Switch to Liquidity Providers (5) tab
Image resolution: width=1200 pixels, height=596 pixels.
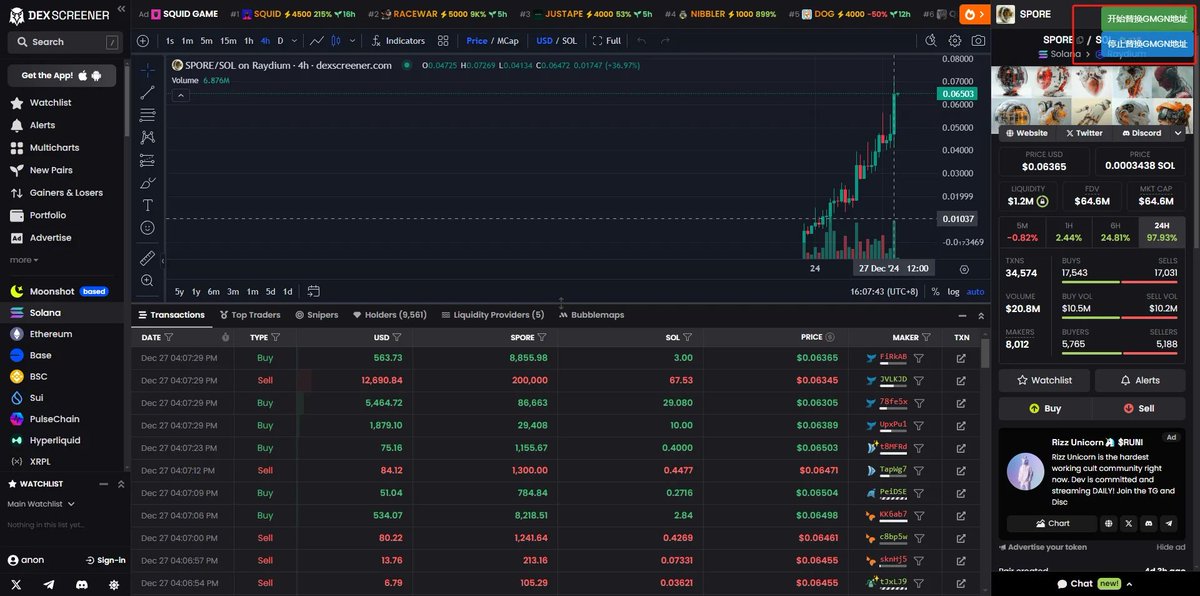(x=493, y=315)
